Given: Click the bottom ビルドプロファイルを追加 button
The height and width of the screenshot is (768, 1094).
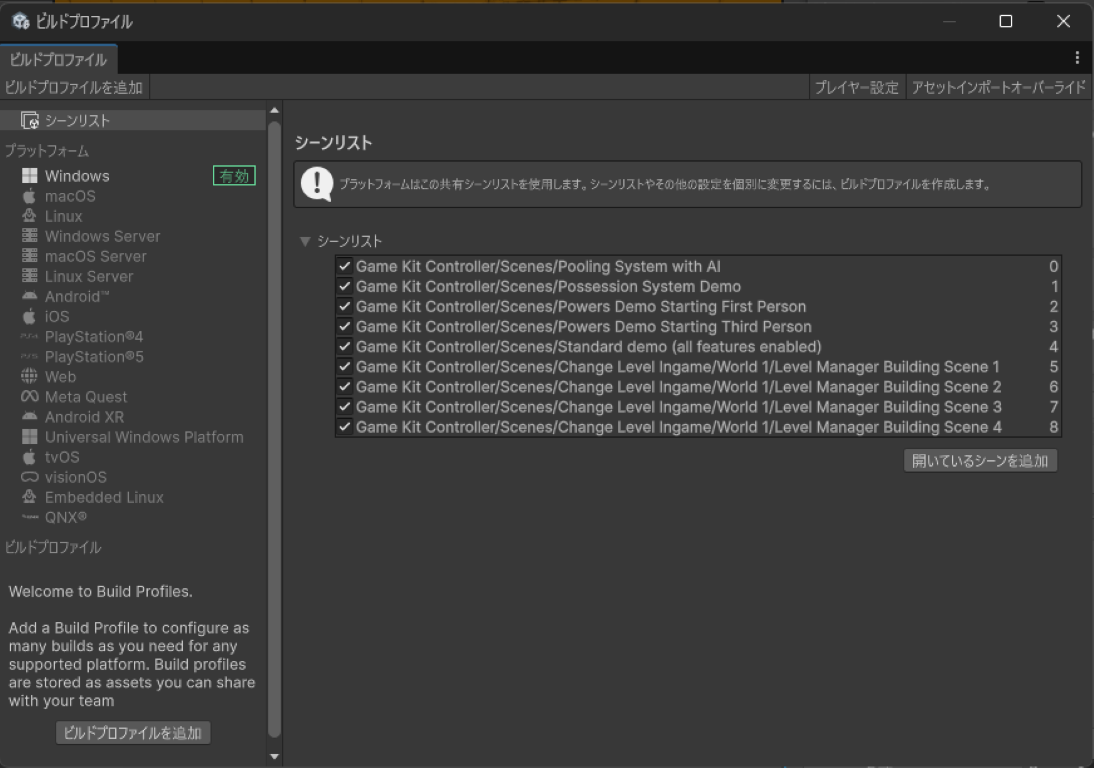Looking at the screenshot, I should [133, 733].
